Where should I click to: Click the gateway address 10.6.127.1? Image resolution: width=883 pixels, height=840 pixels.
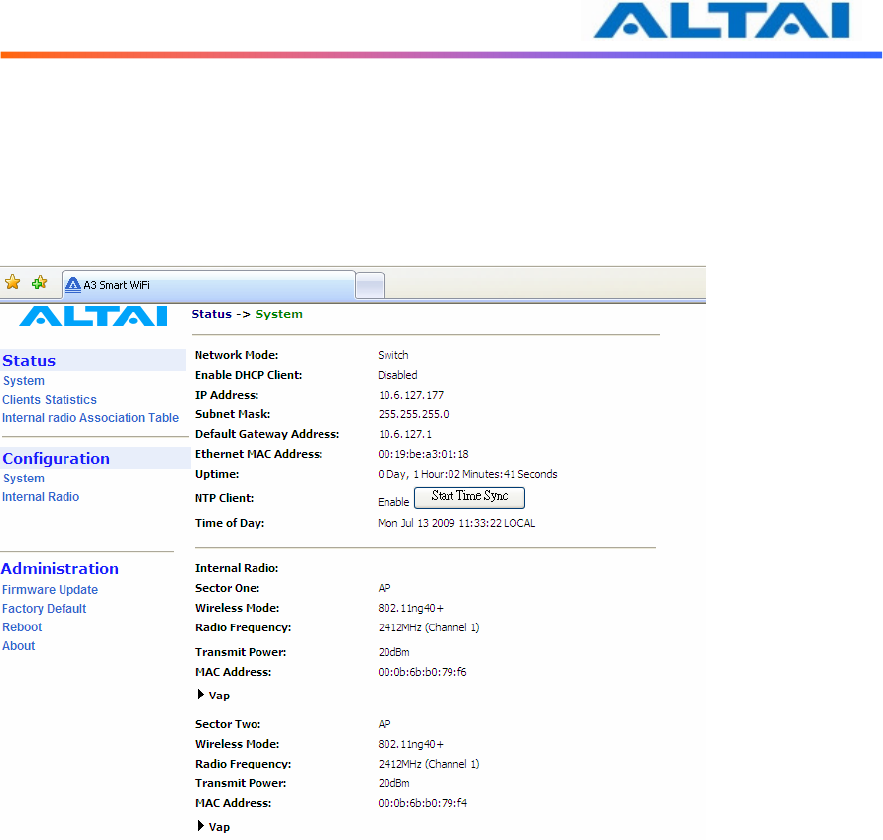tap(405, 434)
